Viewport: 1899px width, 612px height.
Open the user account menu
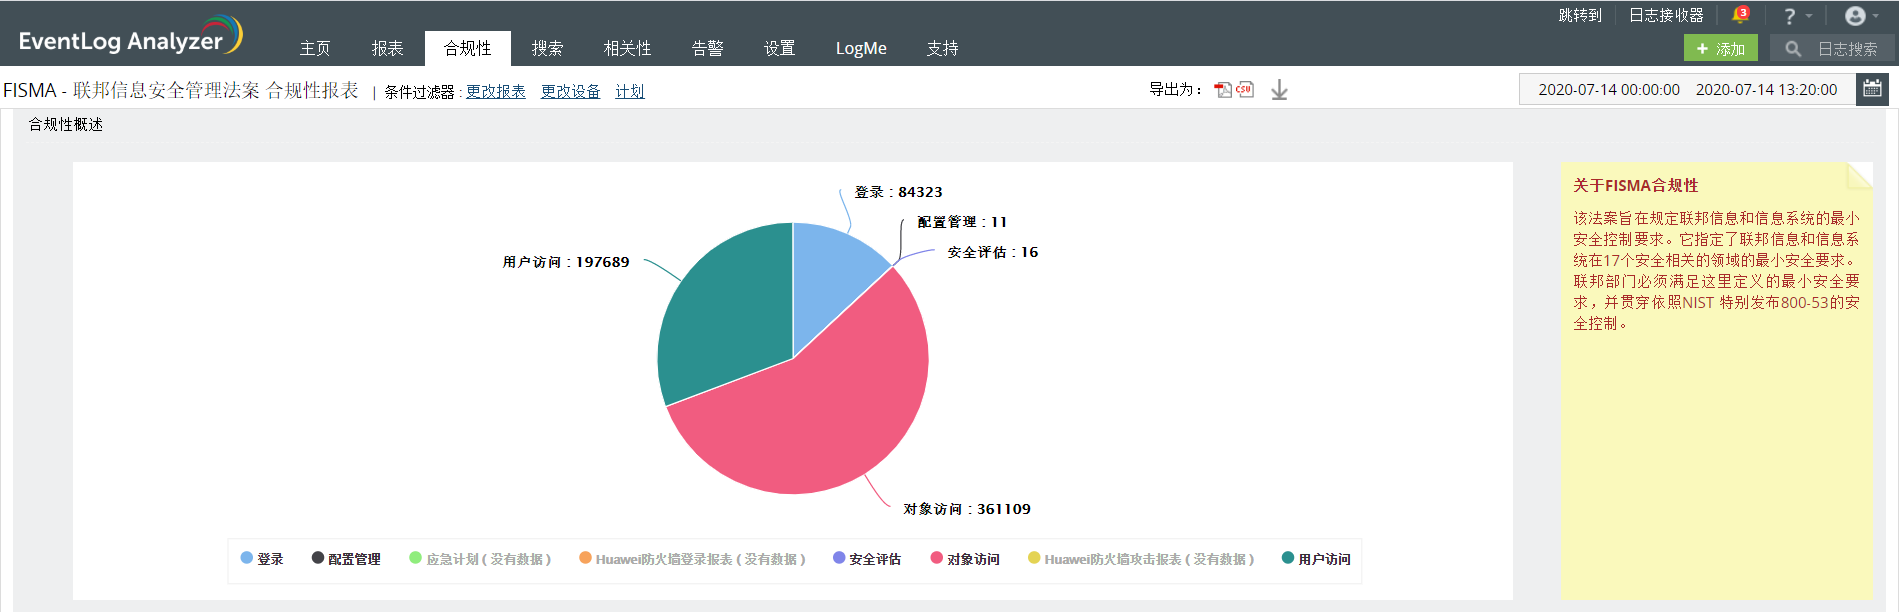[x=1861, y=16]
